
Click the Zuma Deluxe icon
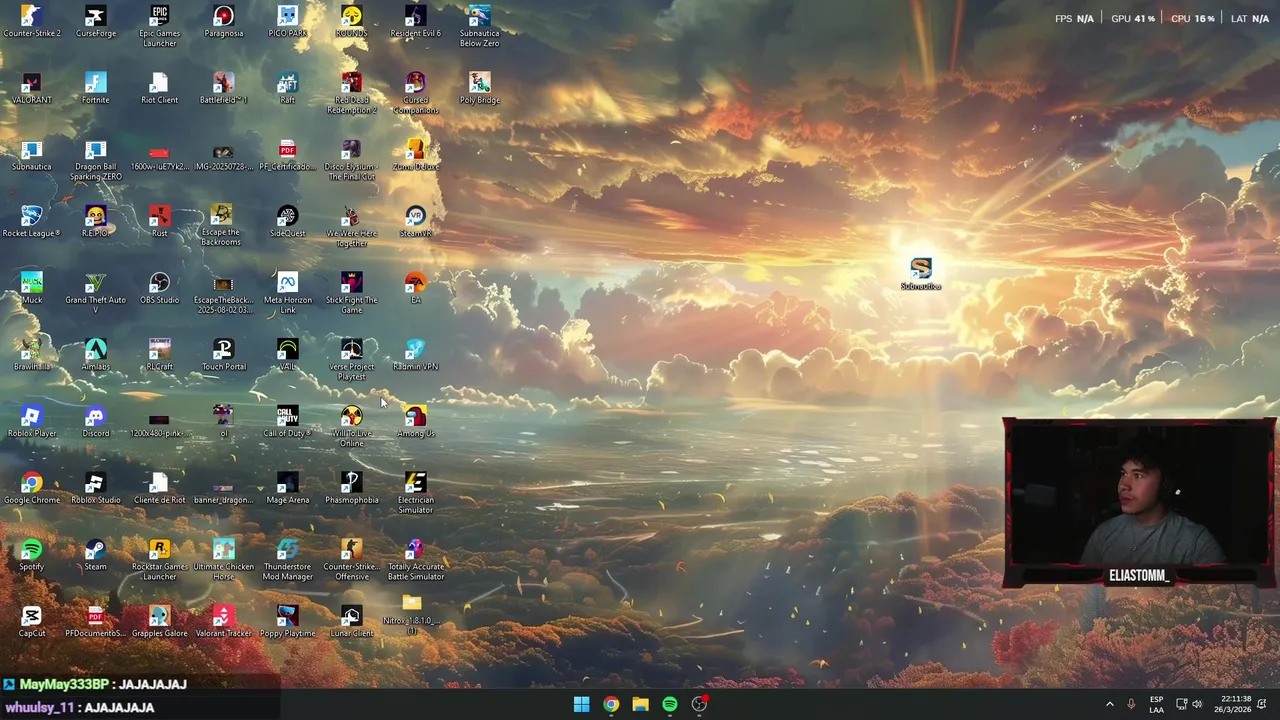point(415,155)
